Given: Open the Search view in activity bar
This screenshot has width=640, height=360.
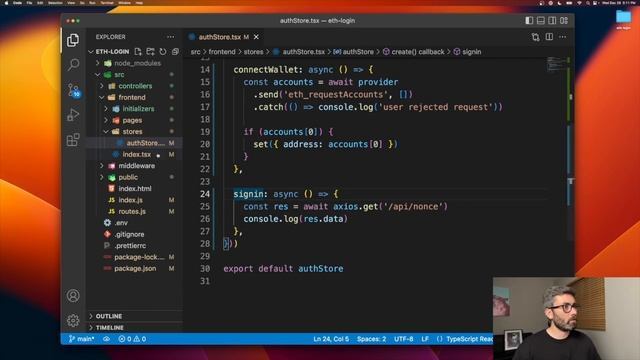Looking at the screenshot, I should pyautogui.click(x=73, y=64).
